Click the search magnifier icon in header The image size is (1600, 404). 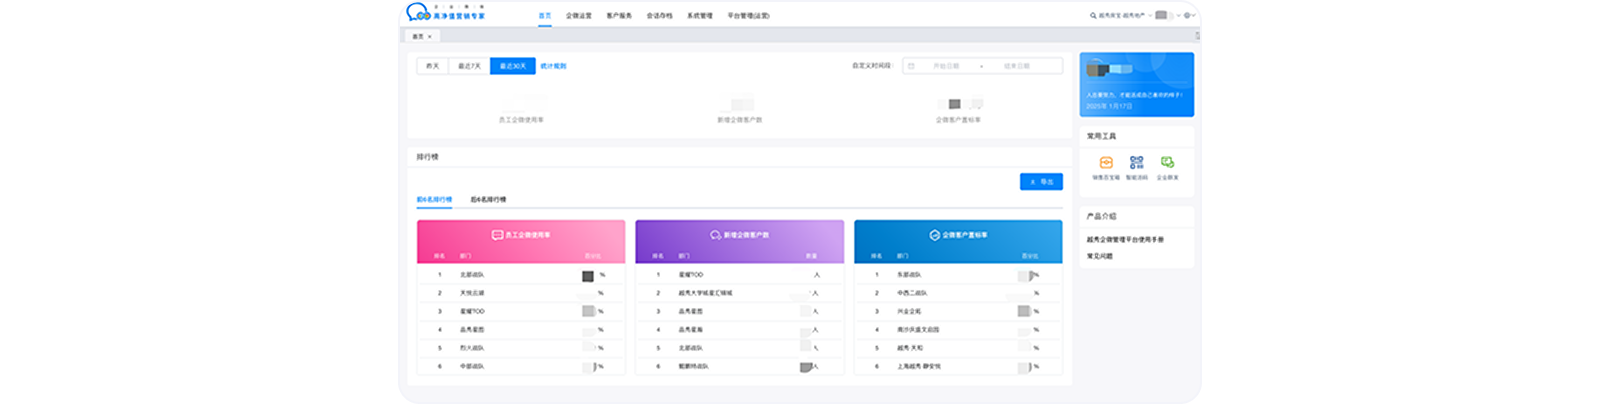(1093, 16)
